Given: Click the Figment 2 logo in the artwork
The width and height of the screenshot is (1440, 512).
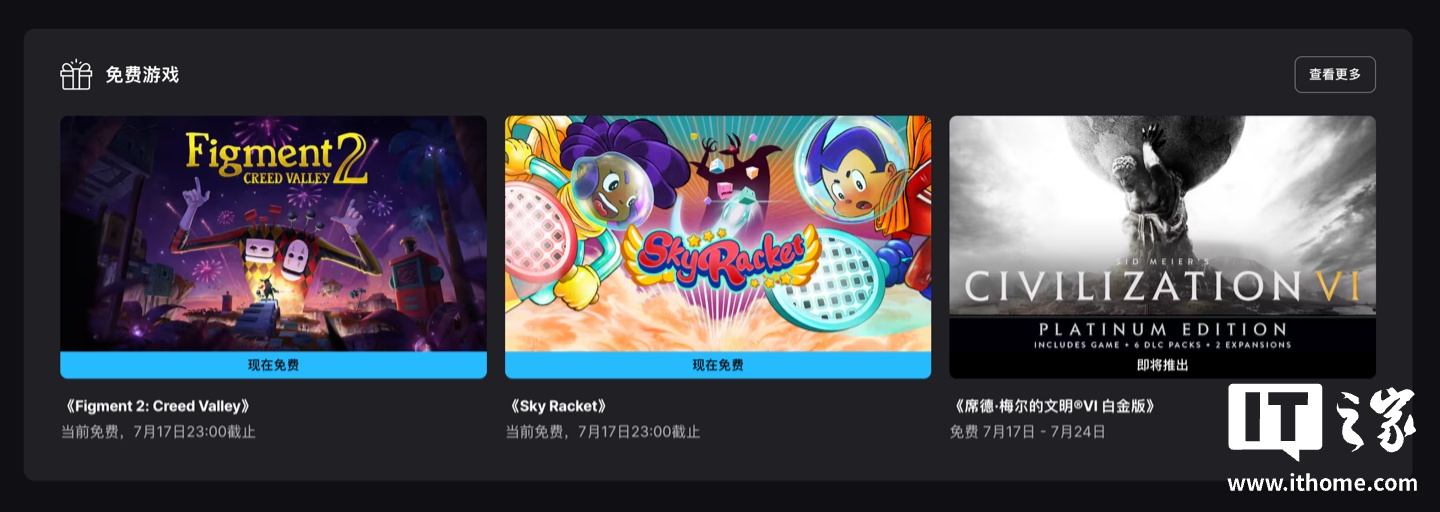Looking at the screenshot, I should (276, 159).
